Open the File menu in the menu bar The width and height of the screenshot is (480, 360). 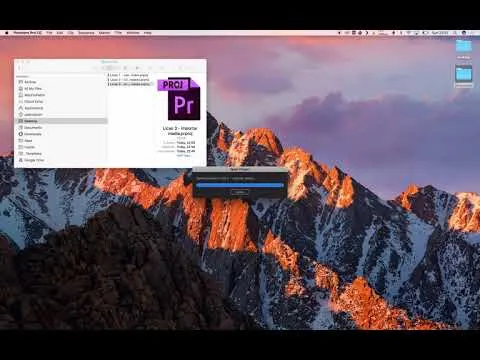[49, 33]
